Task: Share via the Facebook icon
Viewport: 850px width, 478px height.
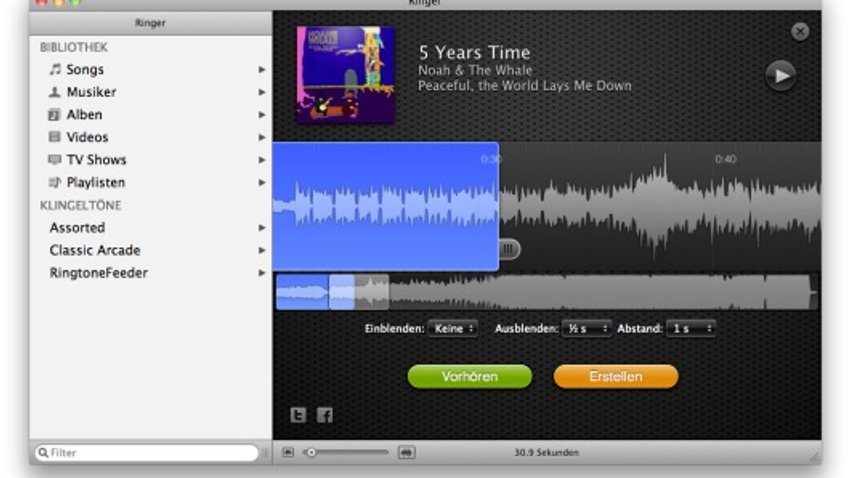Action: tap(325, 415)
